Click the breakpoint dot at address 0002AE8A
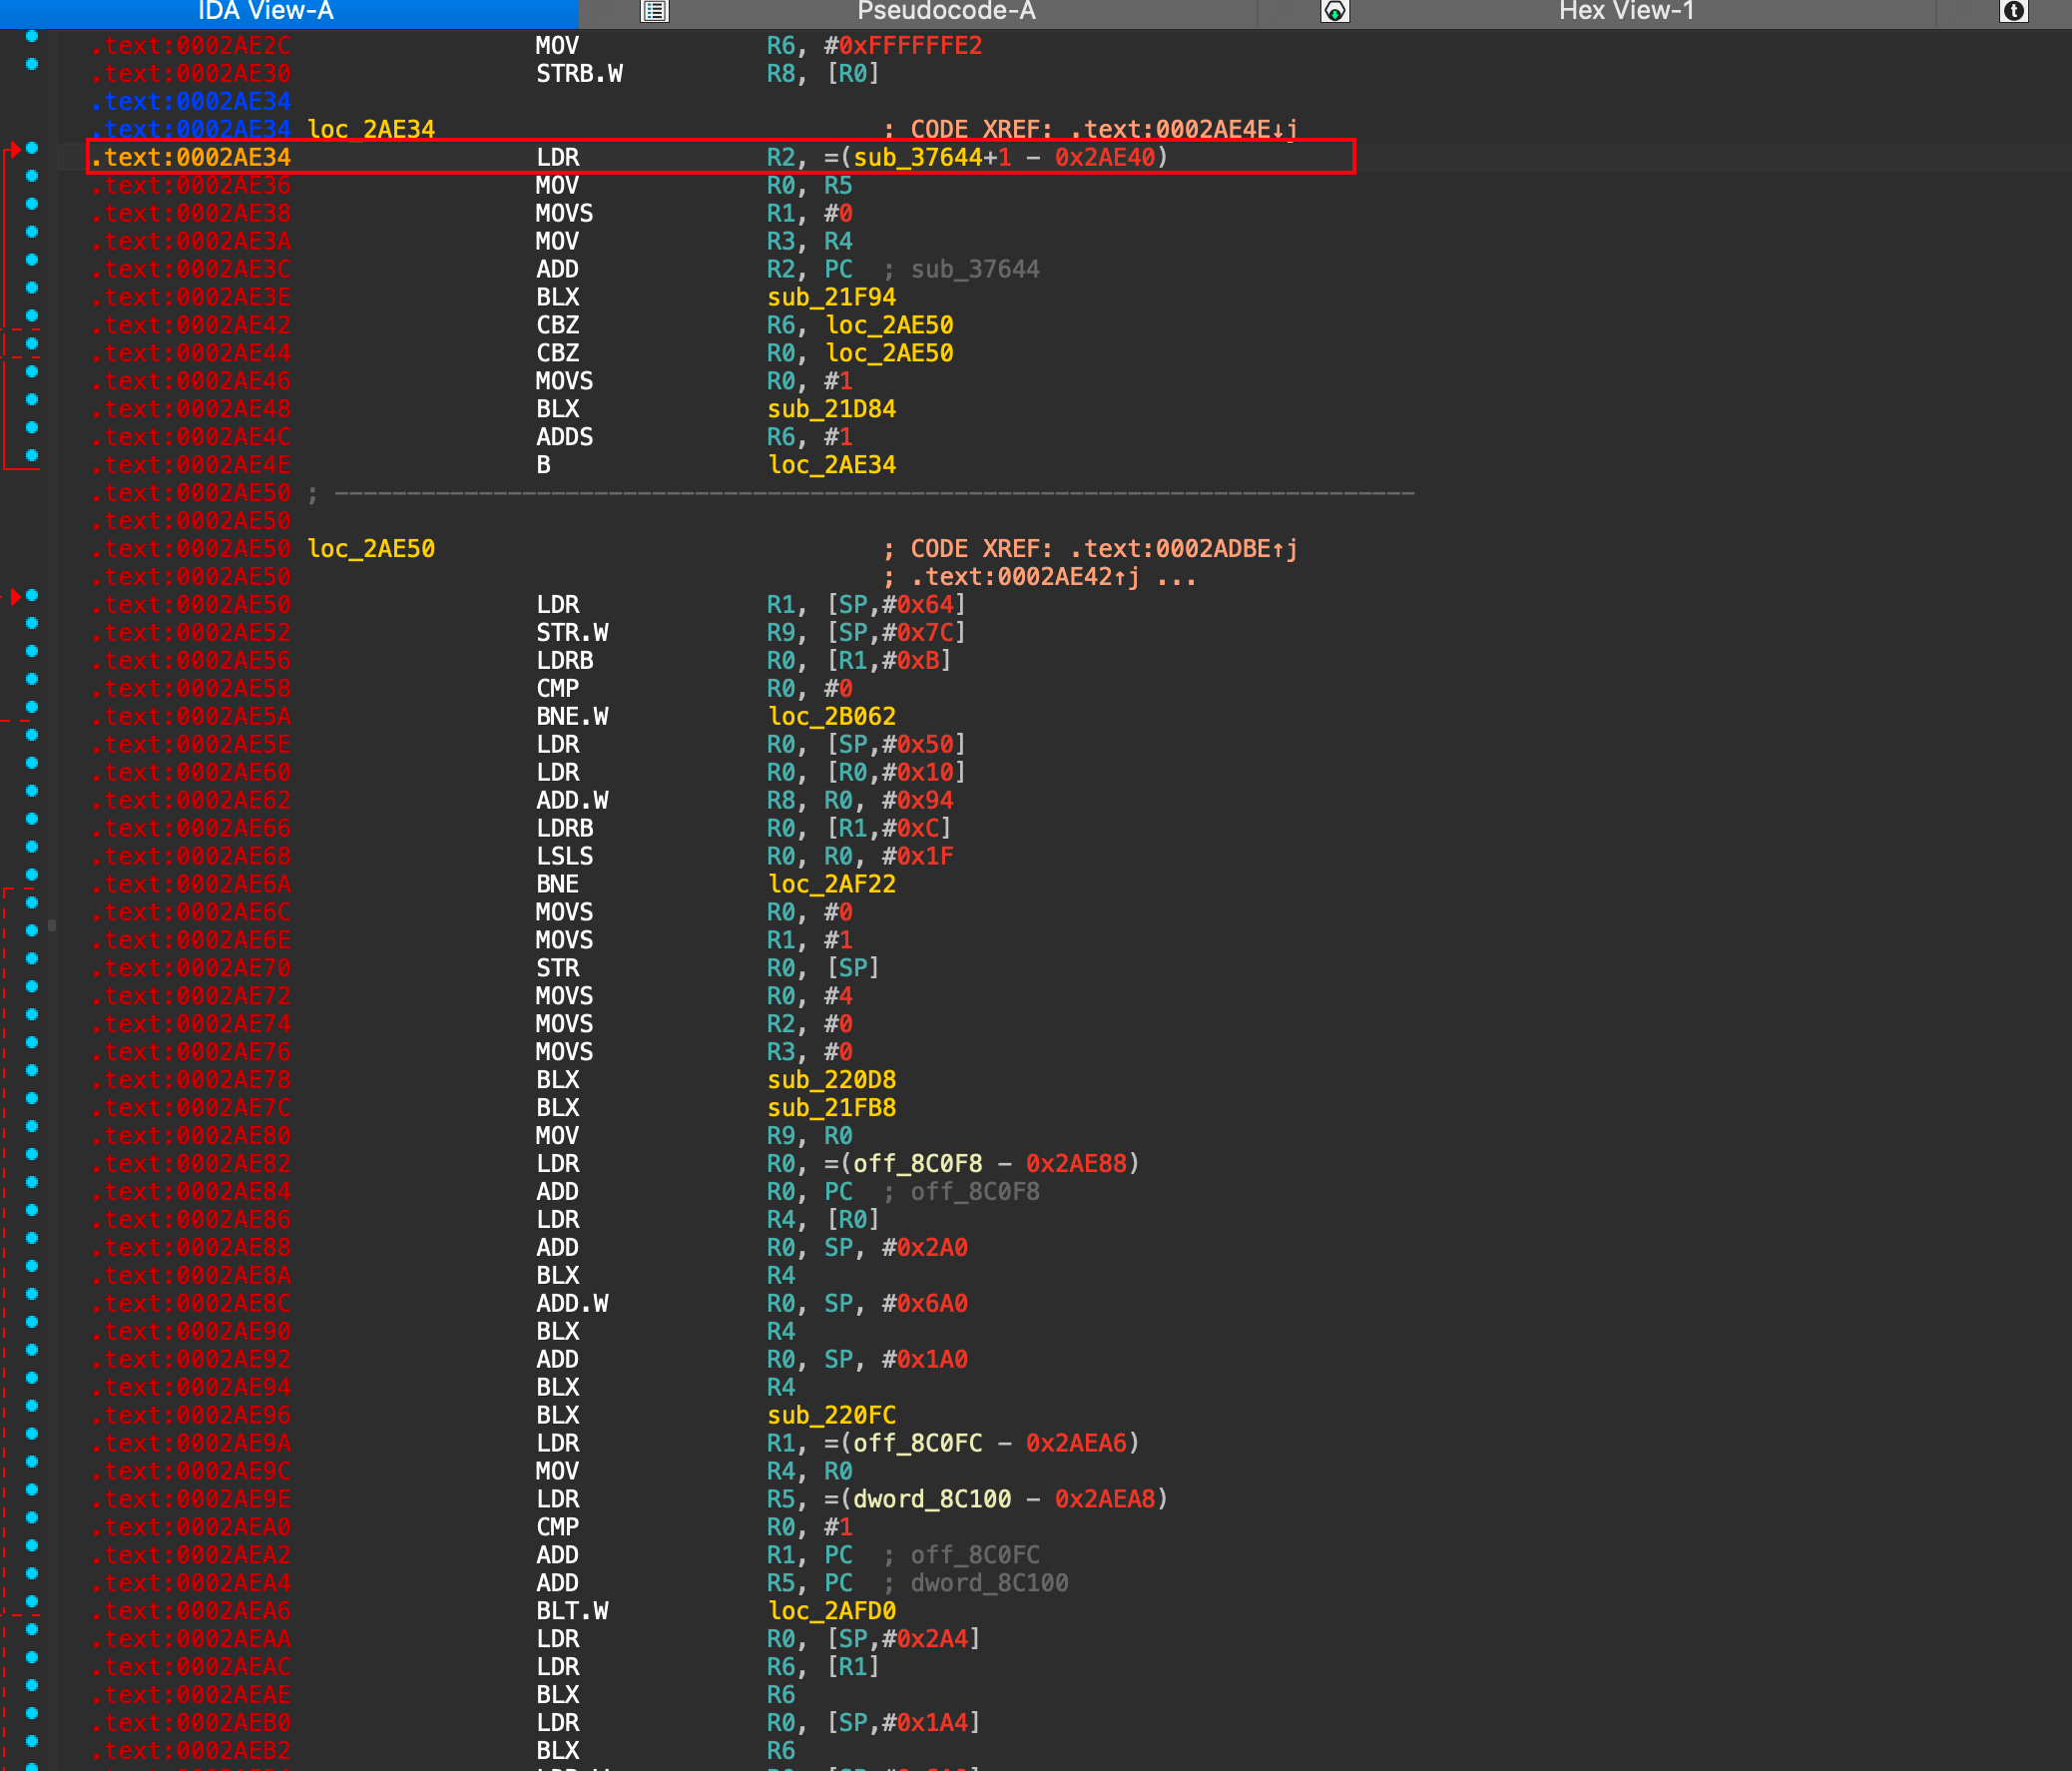The width and height of the screenshot is (2072, 1771). pos(32,1266)
